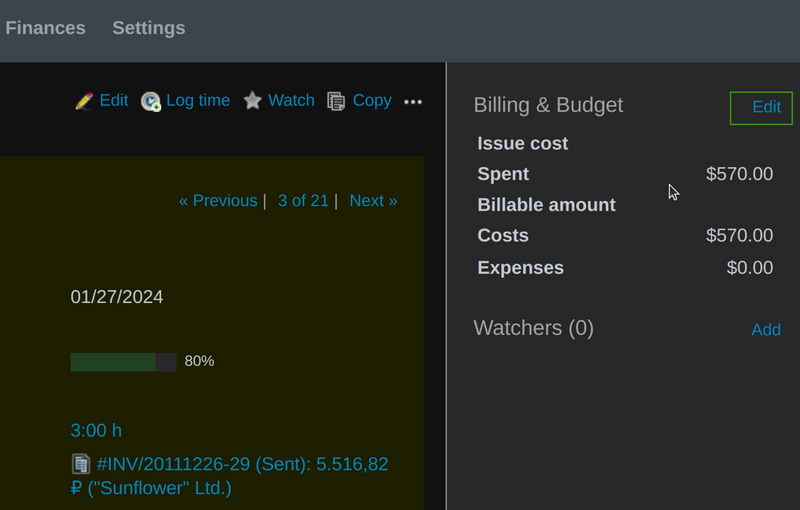Open the Settings menu
The width and height of the screenshot is (800, 510).
[x=148, y=28]
